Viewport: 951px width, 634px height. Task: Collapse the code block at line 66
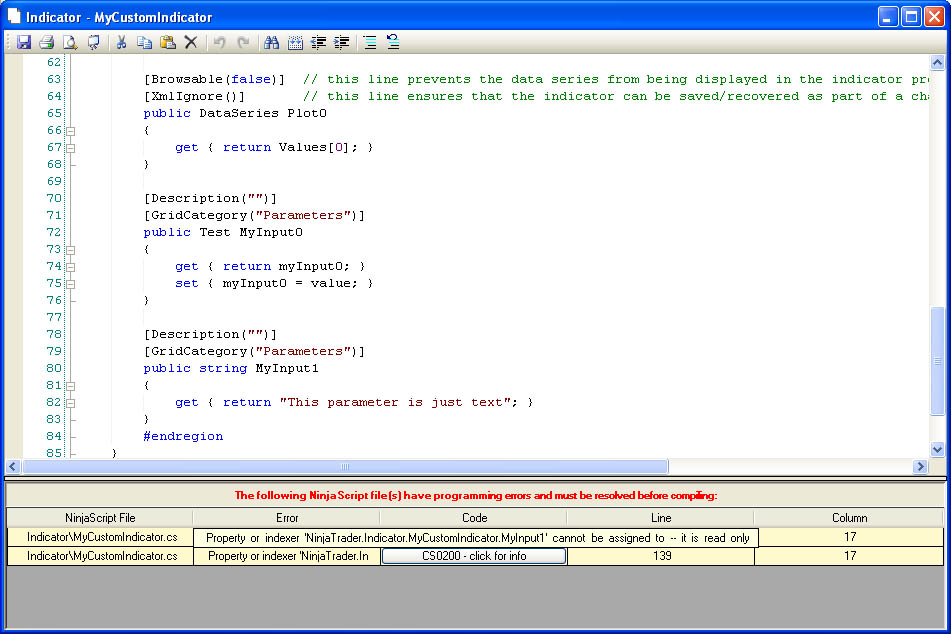pos(71,131)
